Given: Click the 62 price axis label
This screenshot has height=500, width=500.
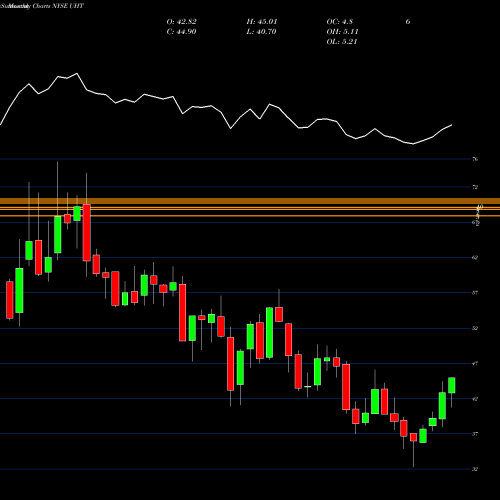Looking at the screenshot, I should 475,257.
